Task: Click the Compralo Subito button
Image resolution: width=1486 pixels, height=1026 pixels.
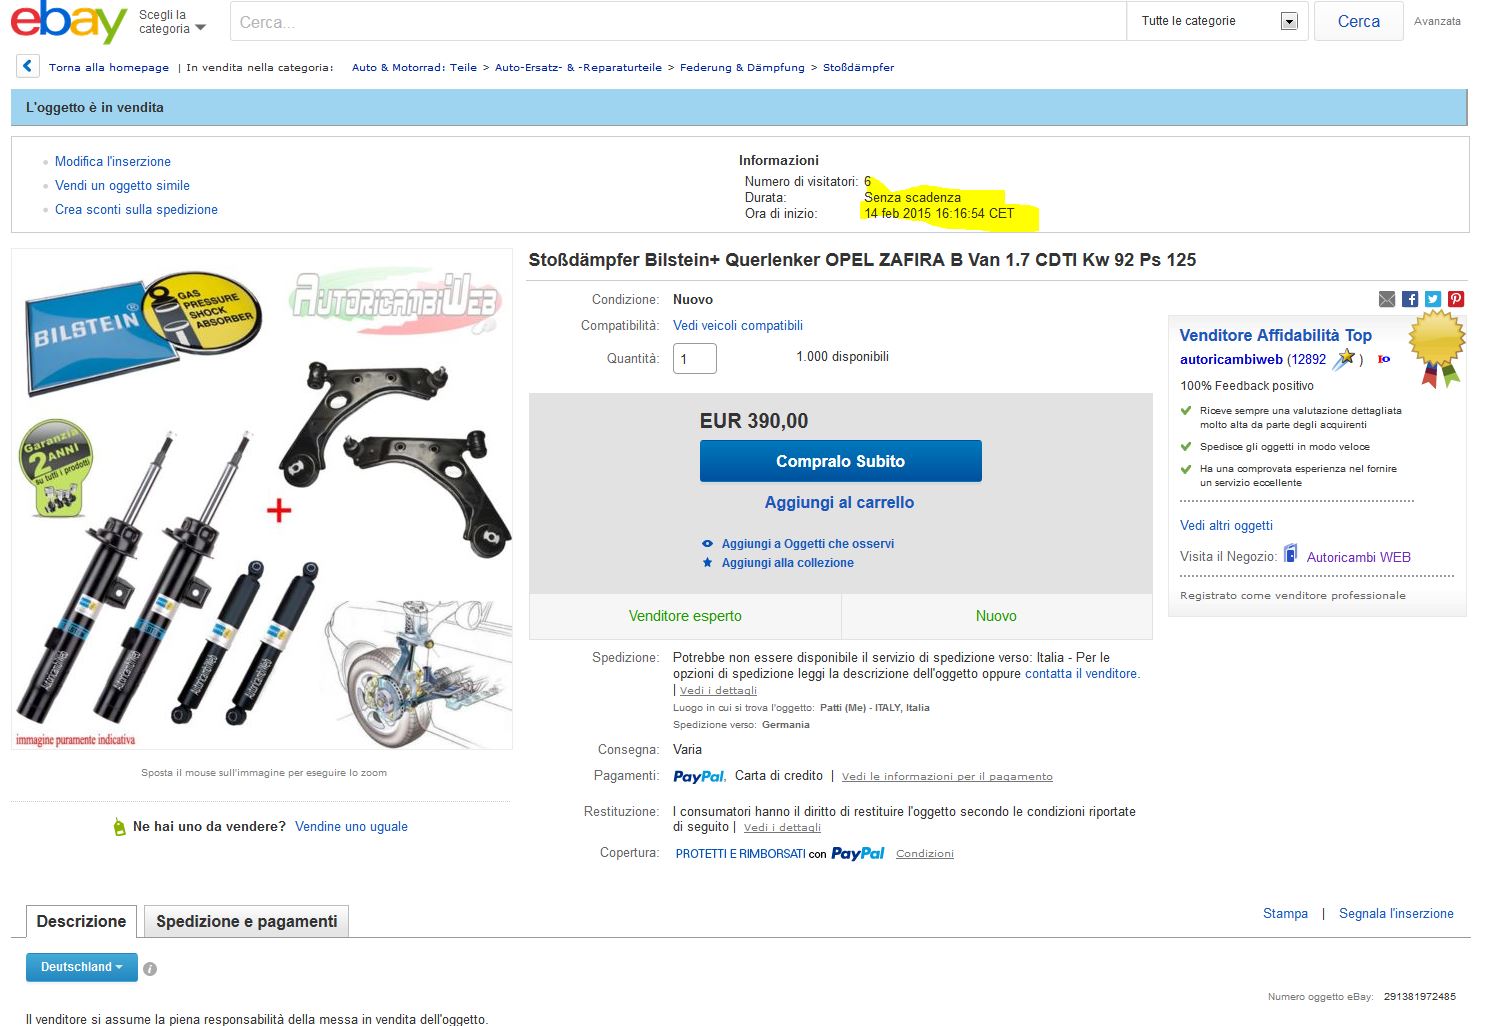Action: tap(840, 461)
